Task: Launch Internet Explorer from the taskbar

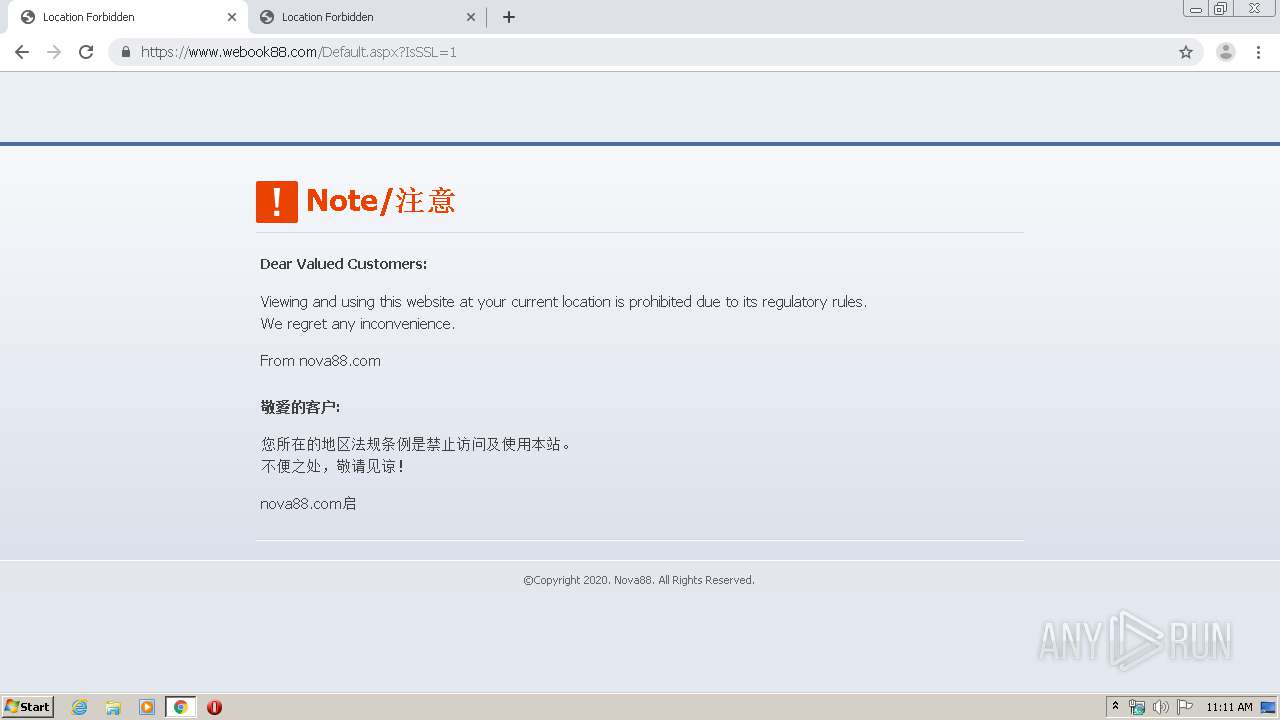Action: coord(80,707)
